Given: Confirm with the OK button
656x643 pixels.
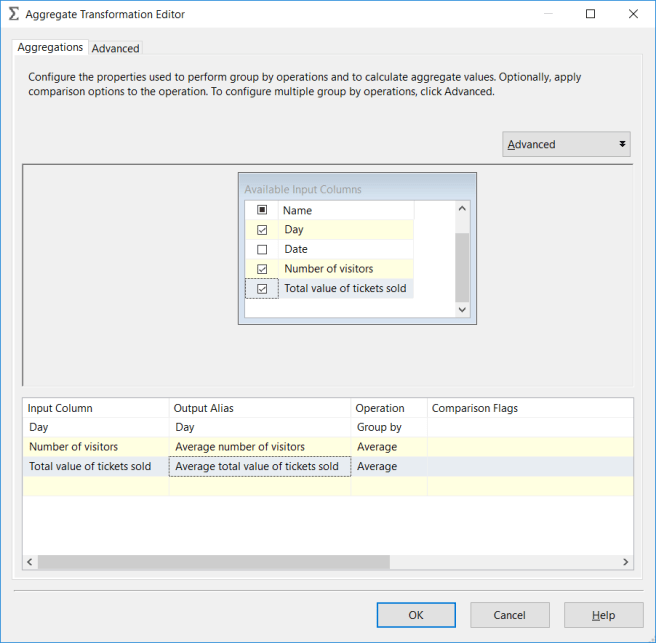Looking at the screenshot, I should click(416, 615).
